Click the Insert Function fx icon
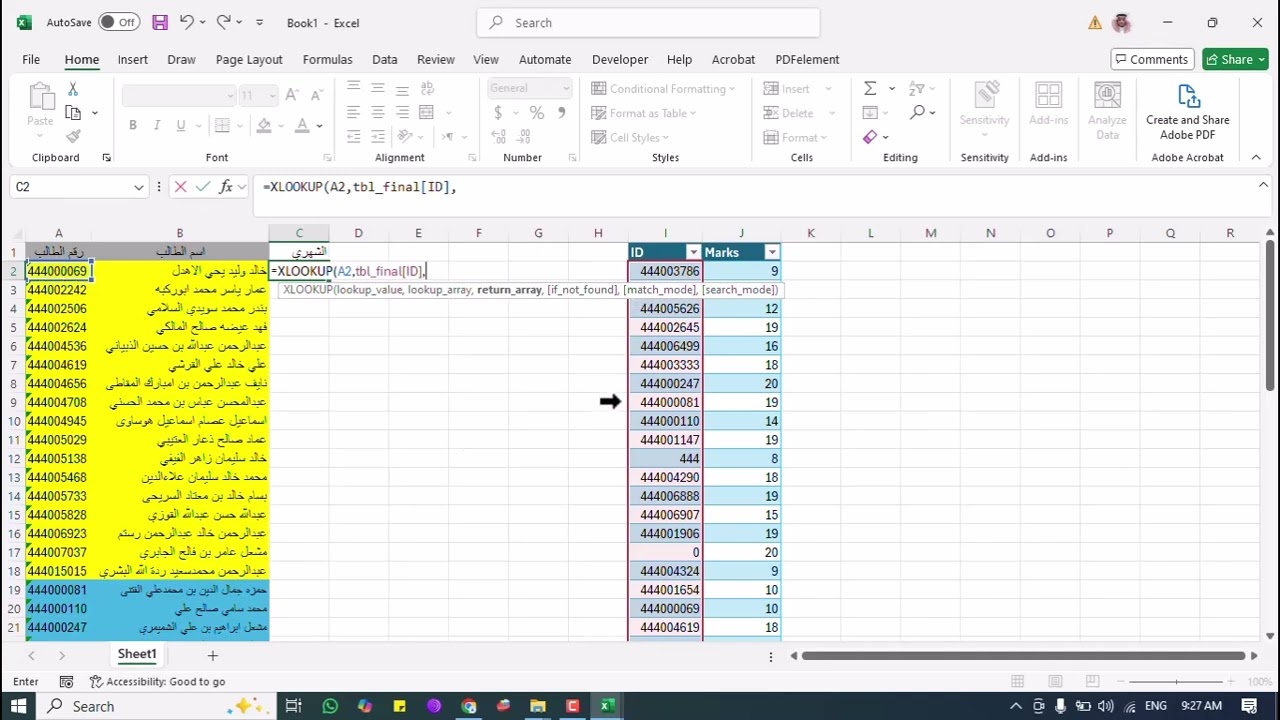The width and height of the screenshot is (1280, 720). click(x=226, y=186)
